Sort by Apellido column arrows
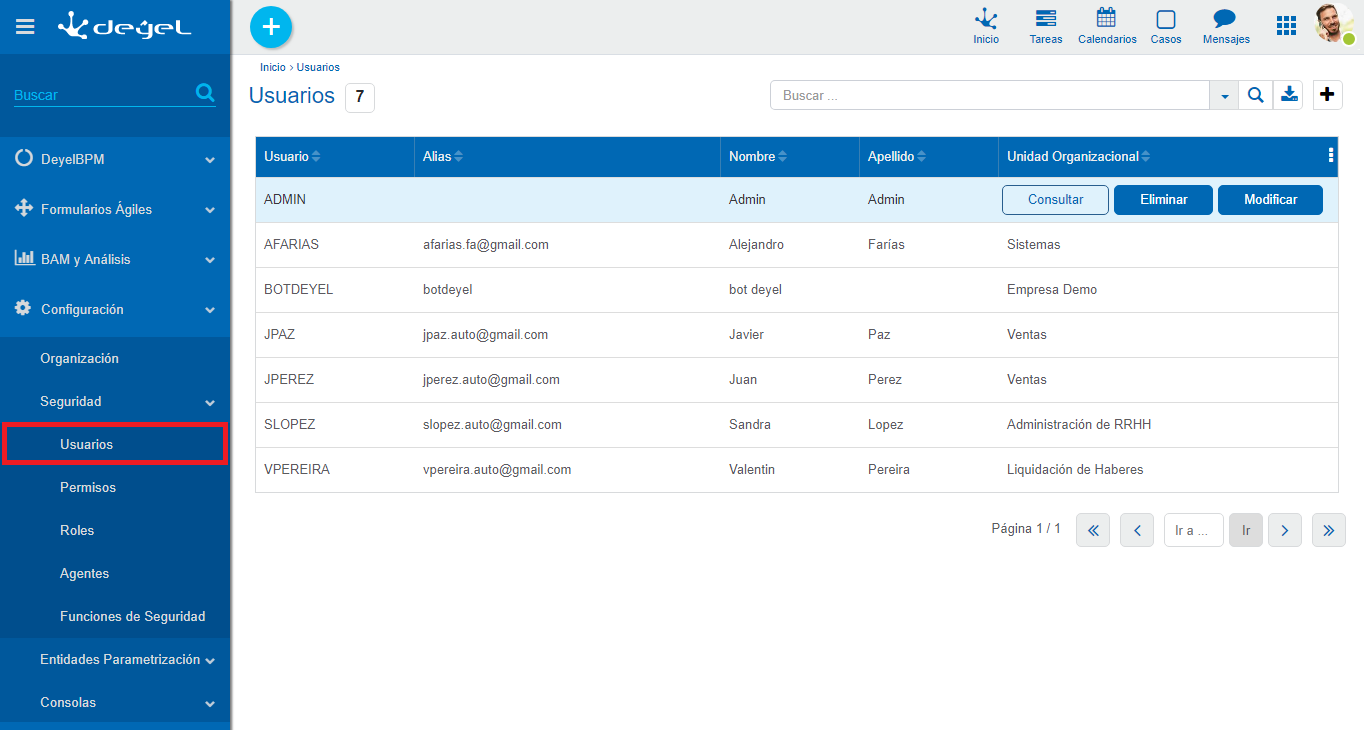 click(x=921, y=157)
